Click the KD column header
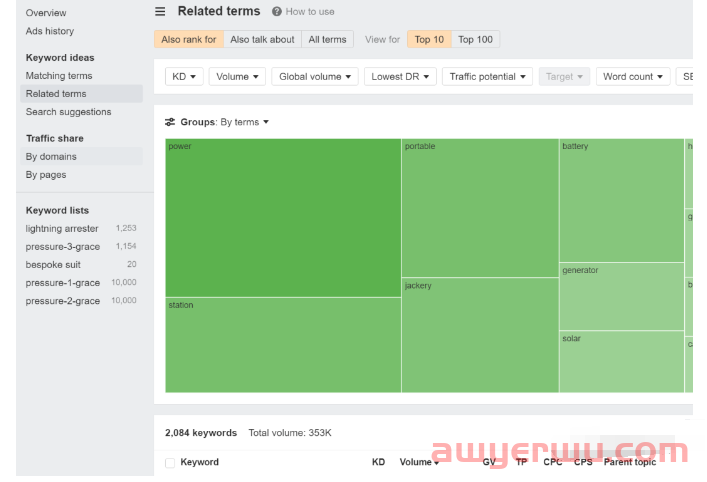The image size is (707, 482). click(378, 462)
